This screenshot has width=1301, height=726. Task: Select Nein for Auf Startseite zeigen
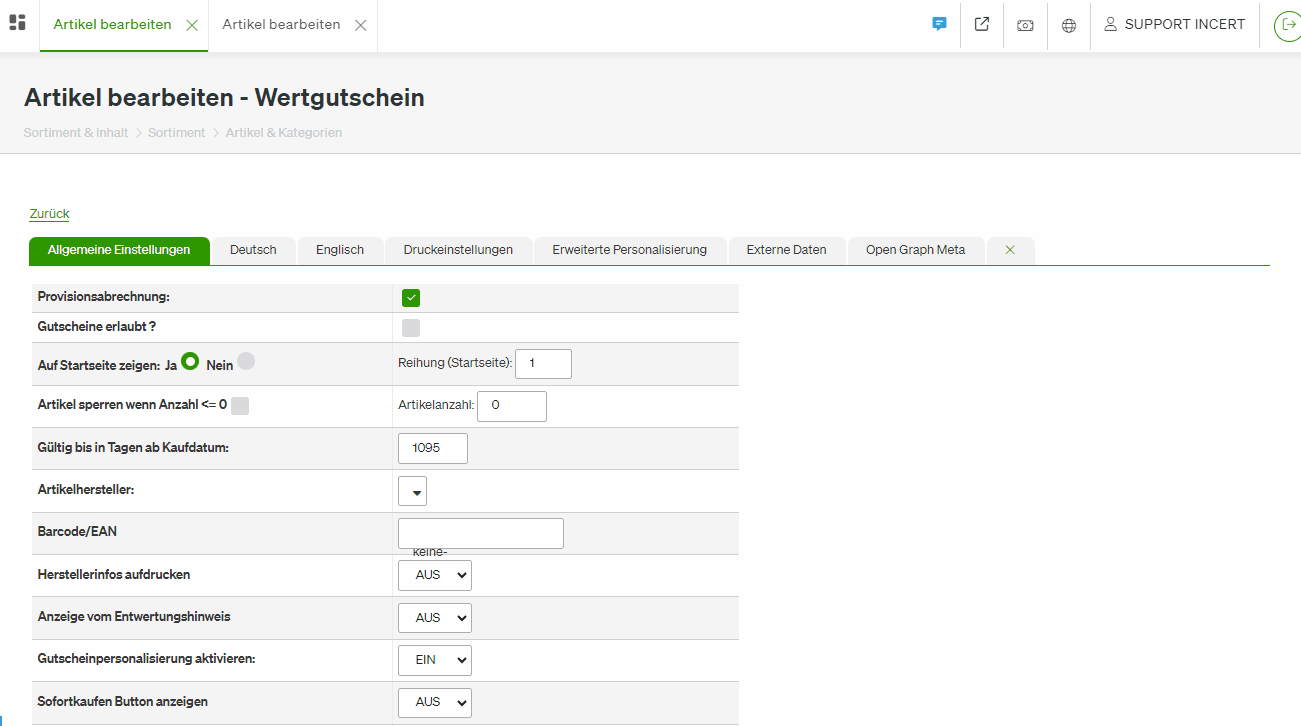click(246, 362)
